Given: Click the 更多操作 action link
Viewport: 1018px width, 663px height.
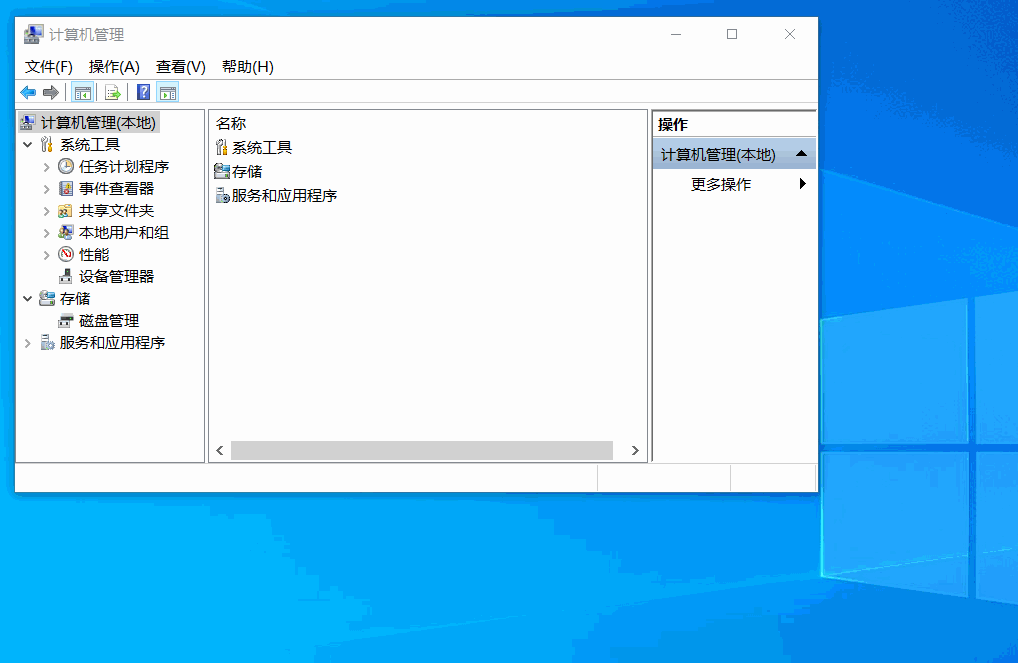Looking at the screenshot, I should (721, 184).
